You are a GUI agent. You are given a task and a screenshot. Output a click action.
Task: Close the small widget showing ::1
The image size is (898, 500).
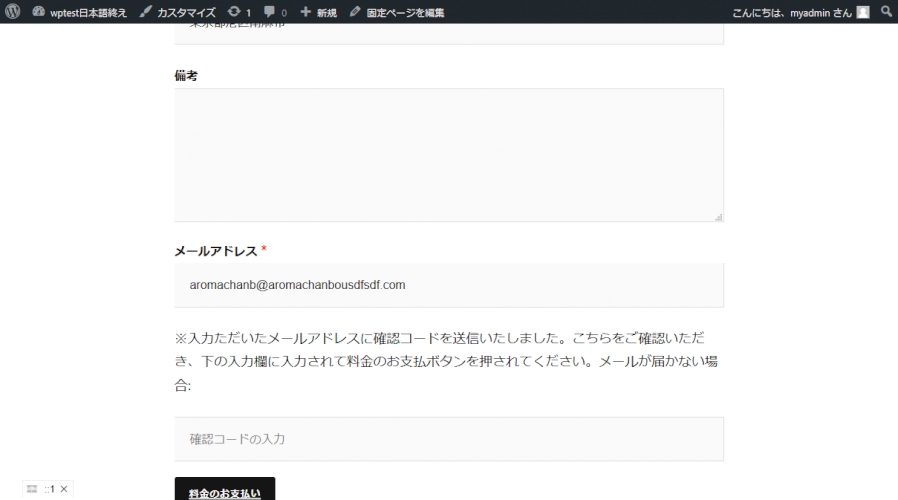64,489
